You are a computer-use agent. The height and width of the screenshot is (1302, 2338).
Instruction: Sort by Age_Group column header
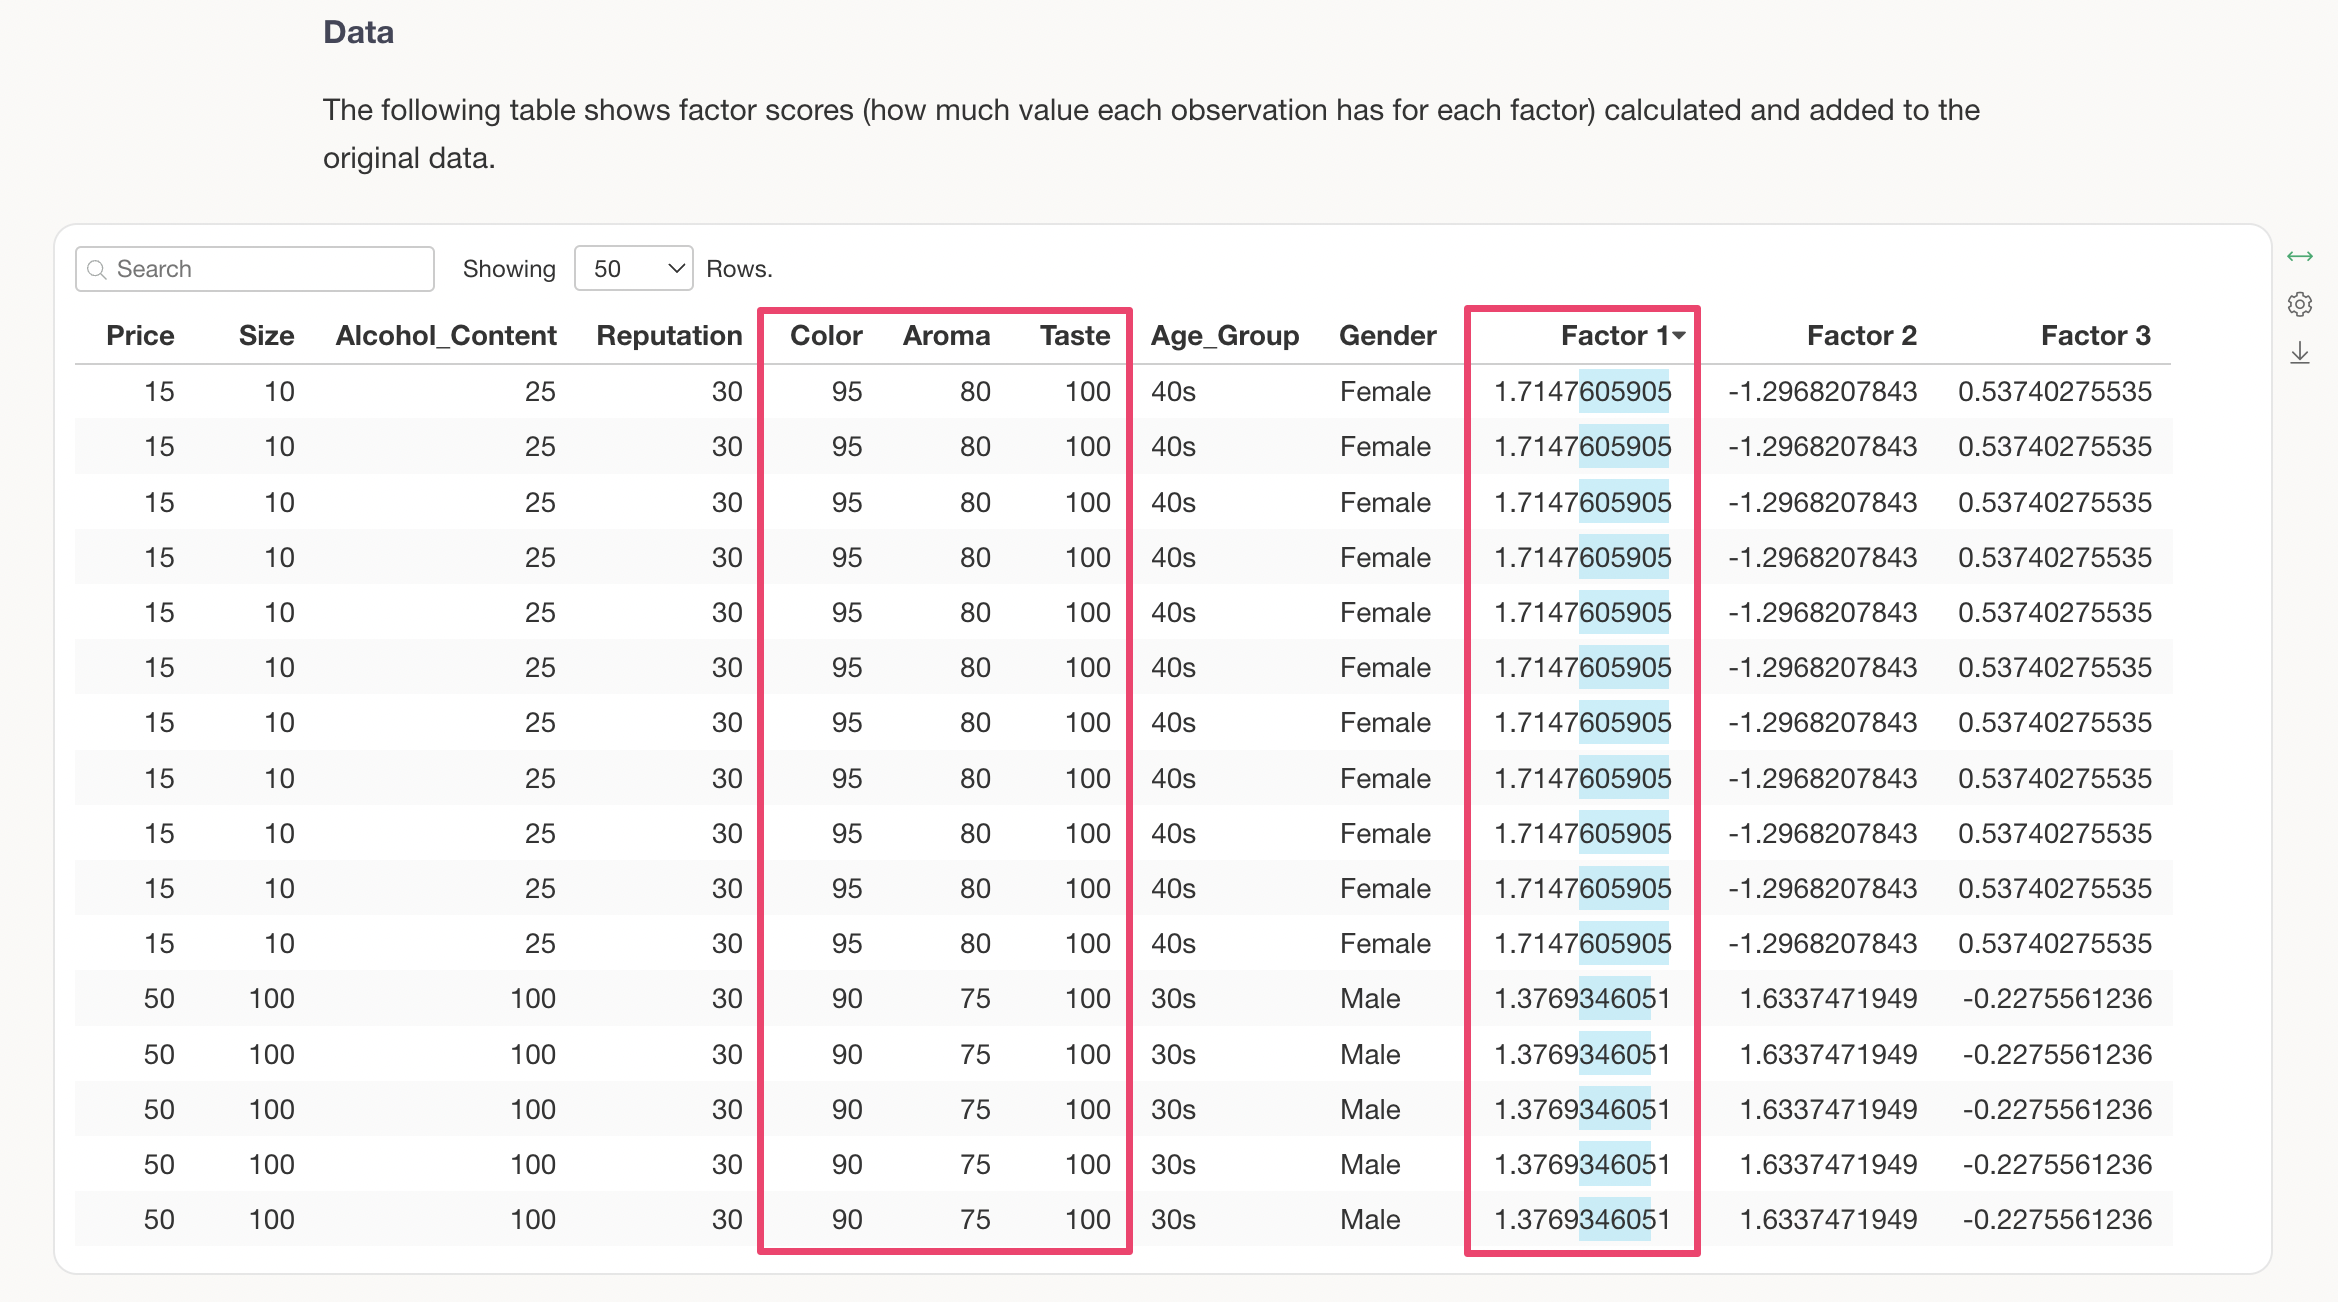1224,336
